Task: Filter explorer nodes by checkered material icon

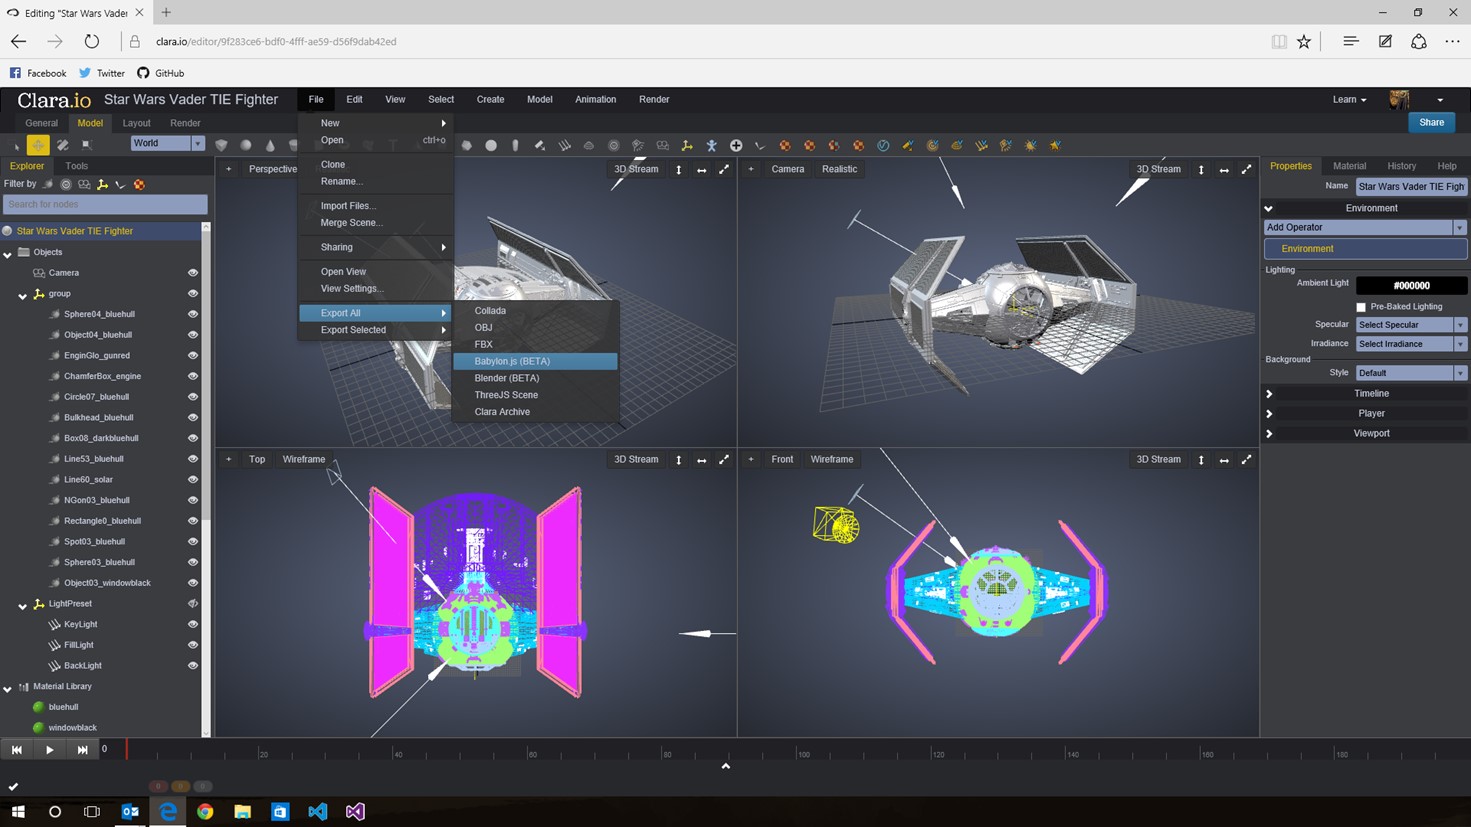Action: pyautogui.click(x=139, y=184)
